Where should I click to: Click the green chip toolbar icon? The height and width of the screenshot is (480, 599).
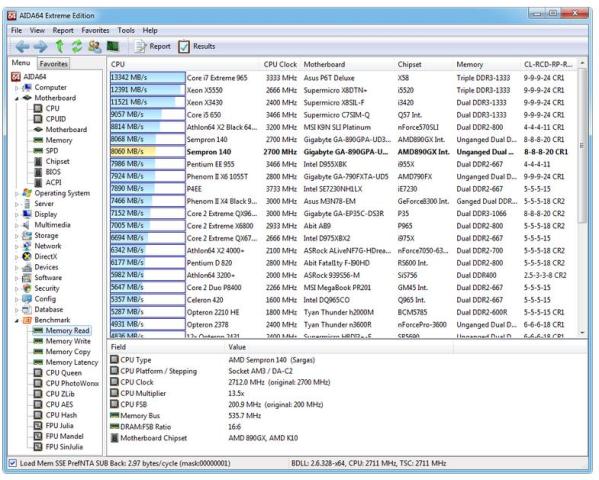[113, 47]
